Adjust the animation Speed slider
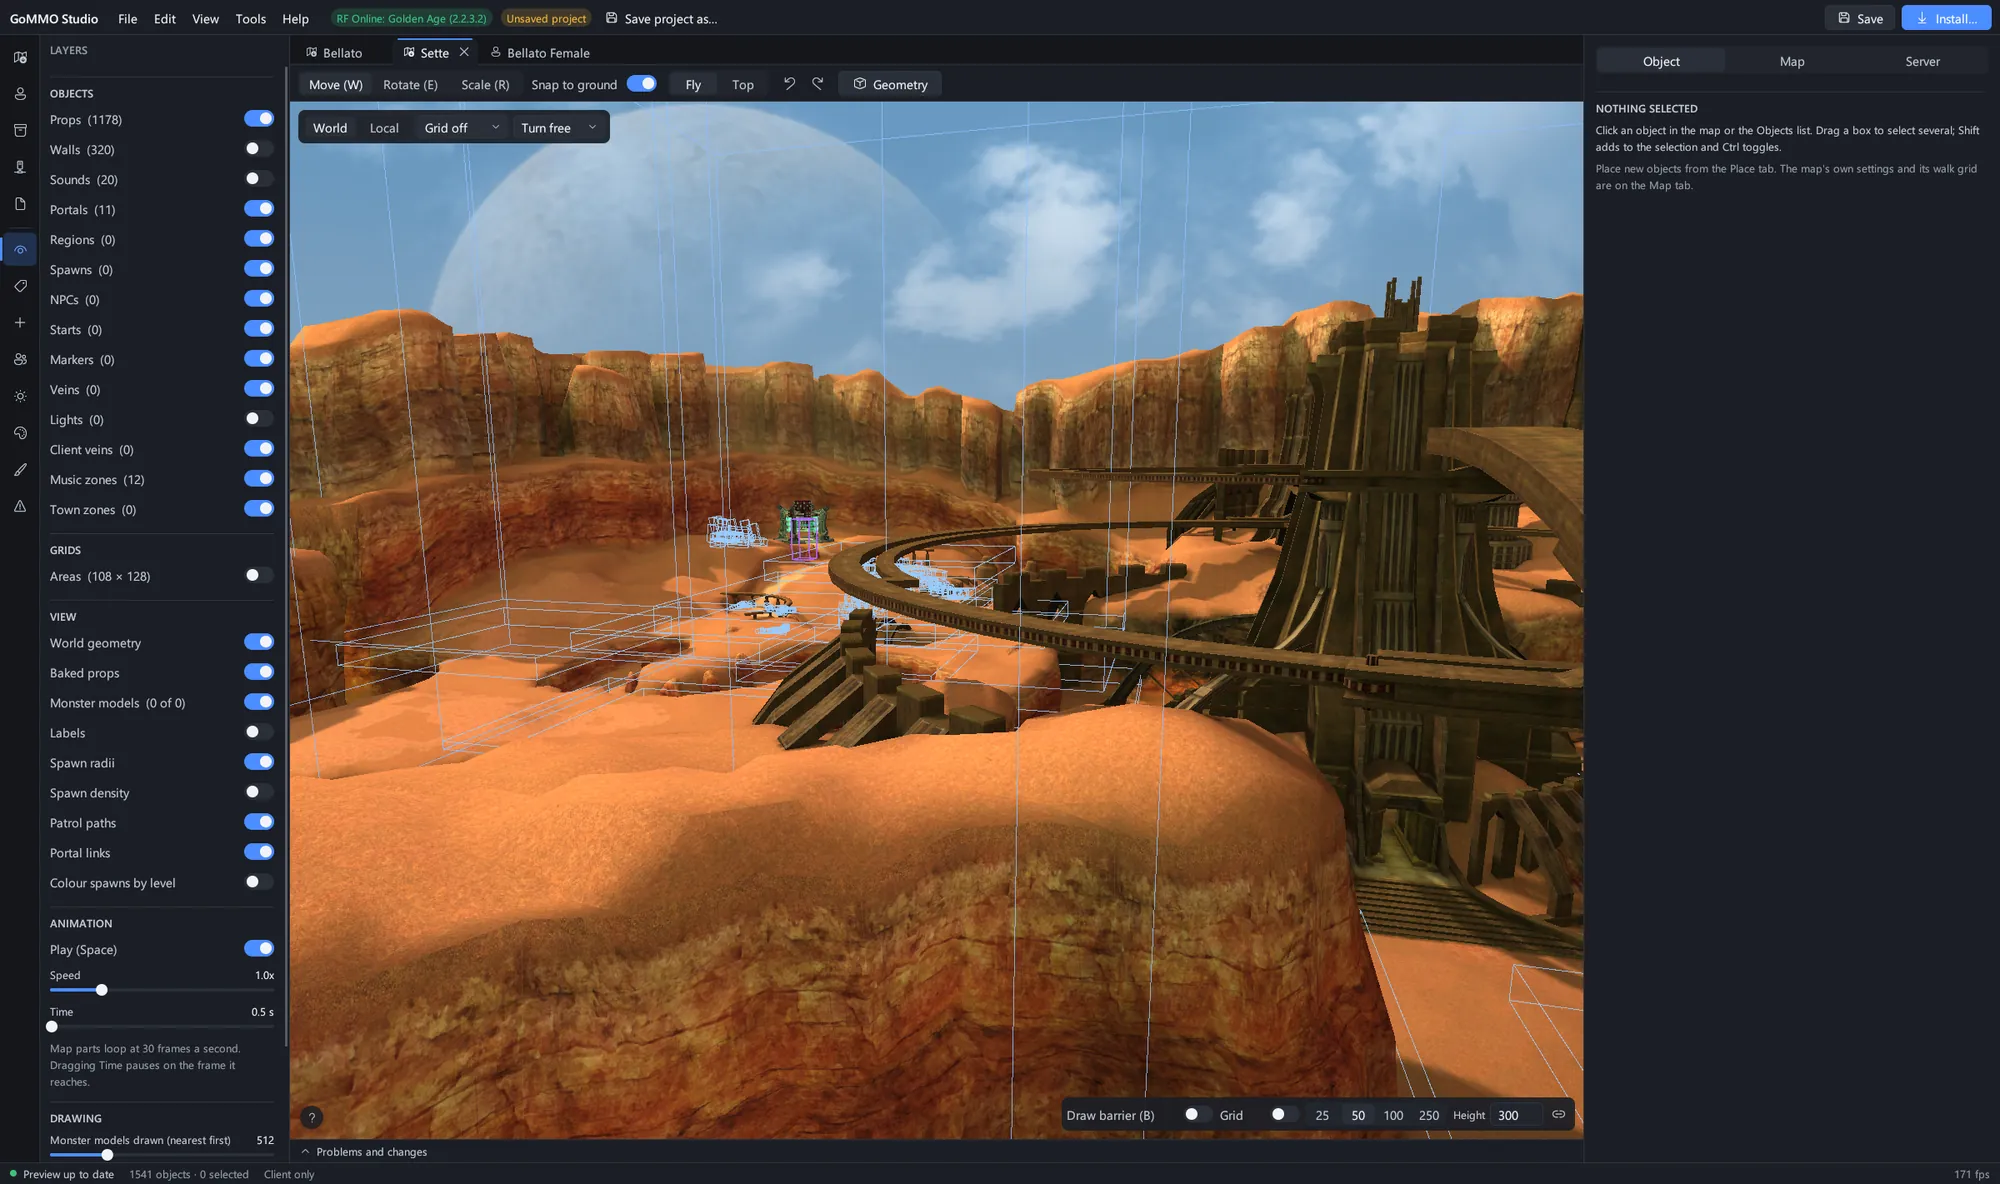 click(162, 990)
